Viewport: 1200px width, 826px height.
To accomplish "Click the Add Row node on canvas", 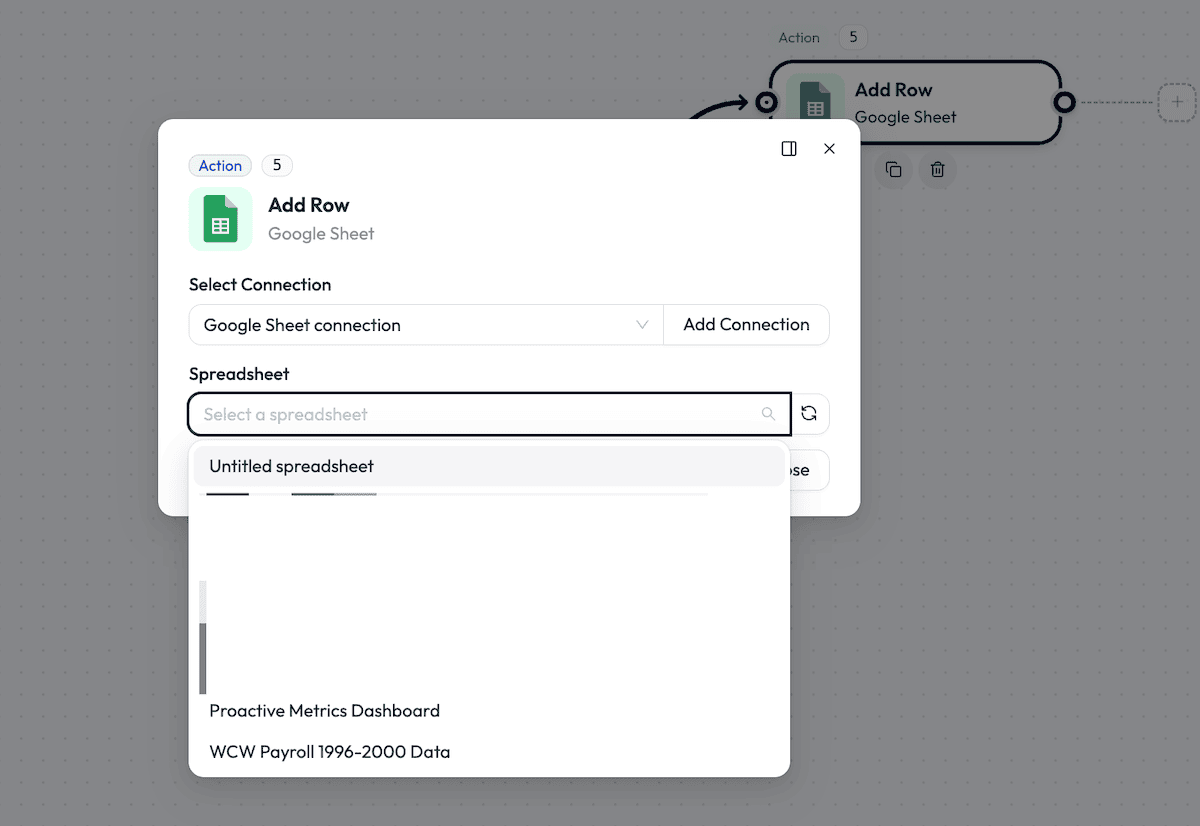I will tap(915, 102).
